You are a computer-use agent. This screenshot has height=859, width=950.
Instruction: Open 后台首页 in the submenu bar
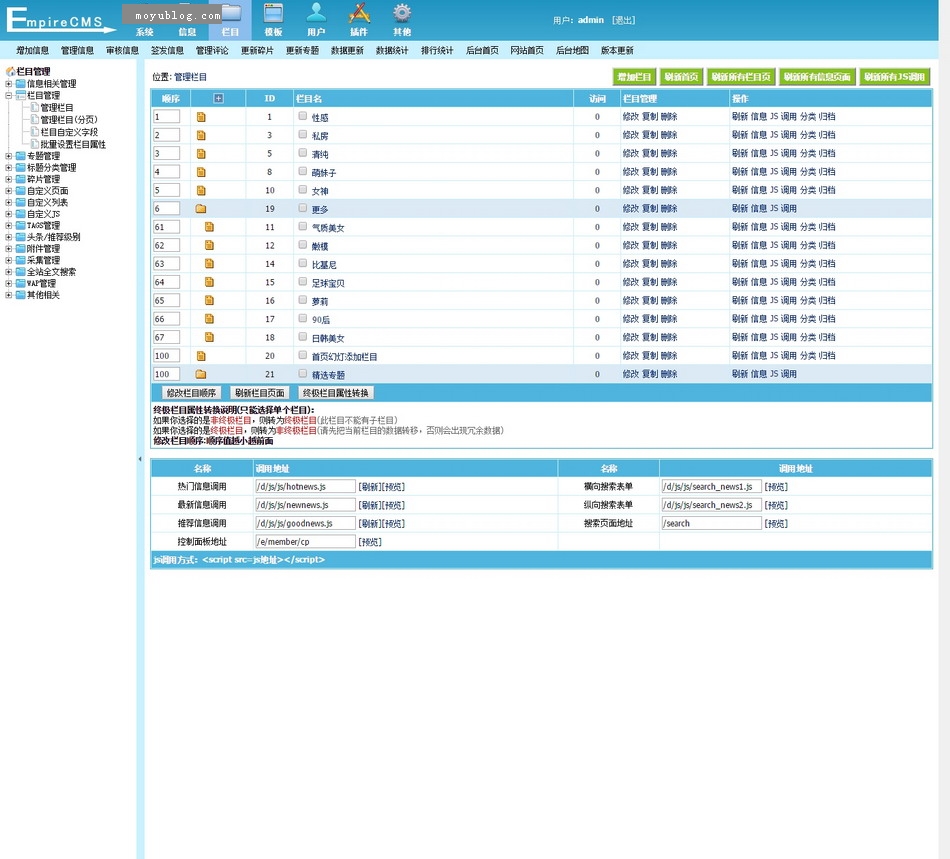[482, 50]
